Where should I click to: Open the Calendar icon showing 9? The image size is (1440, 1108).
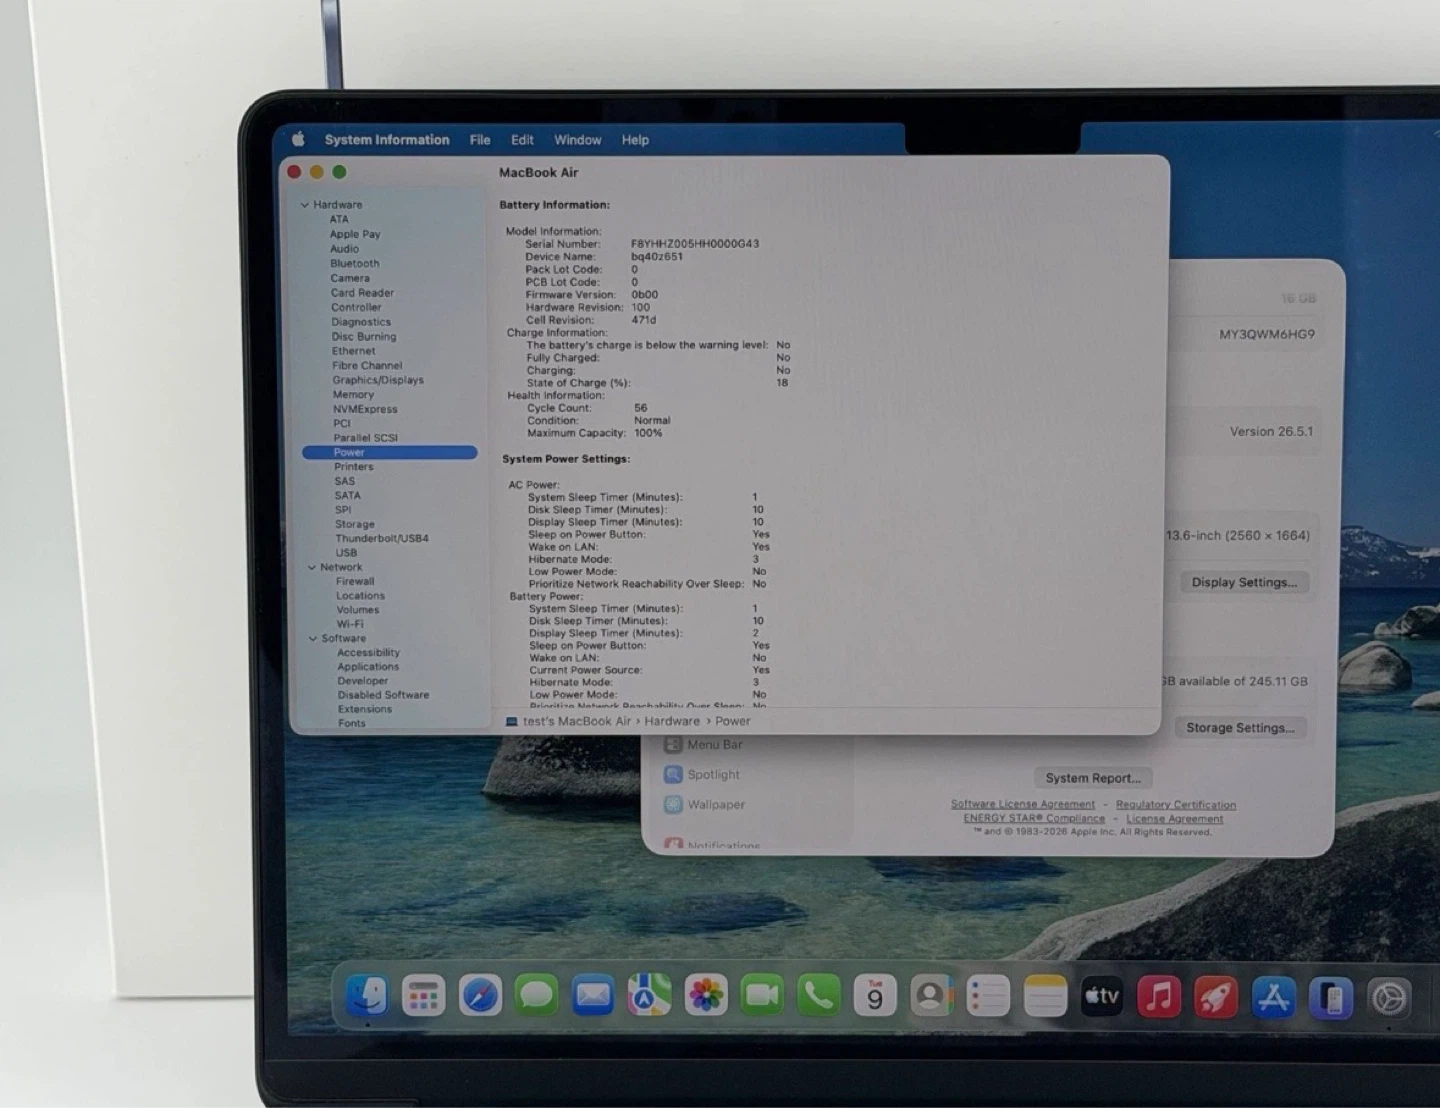(875, 996)
